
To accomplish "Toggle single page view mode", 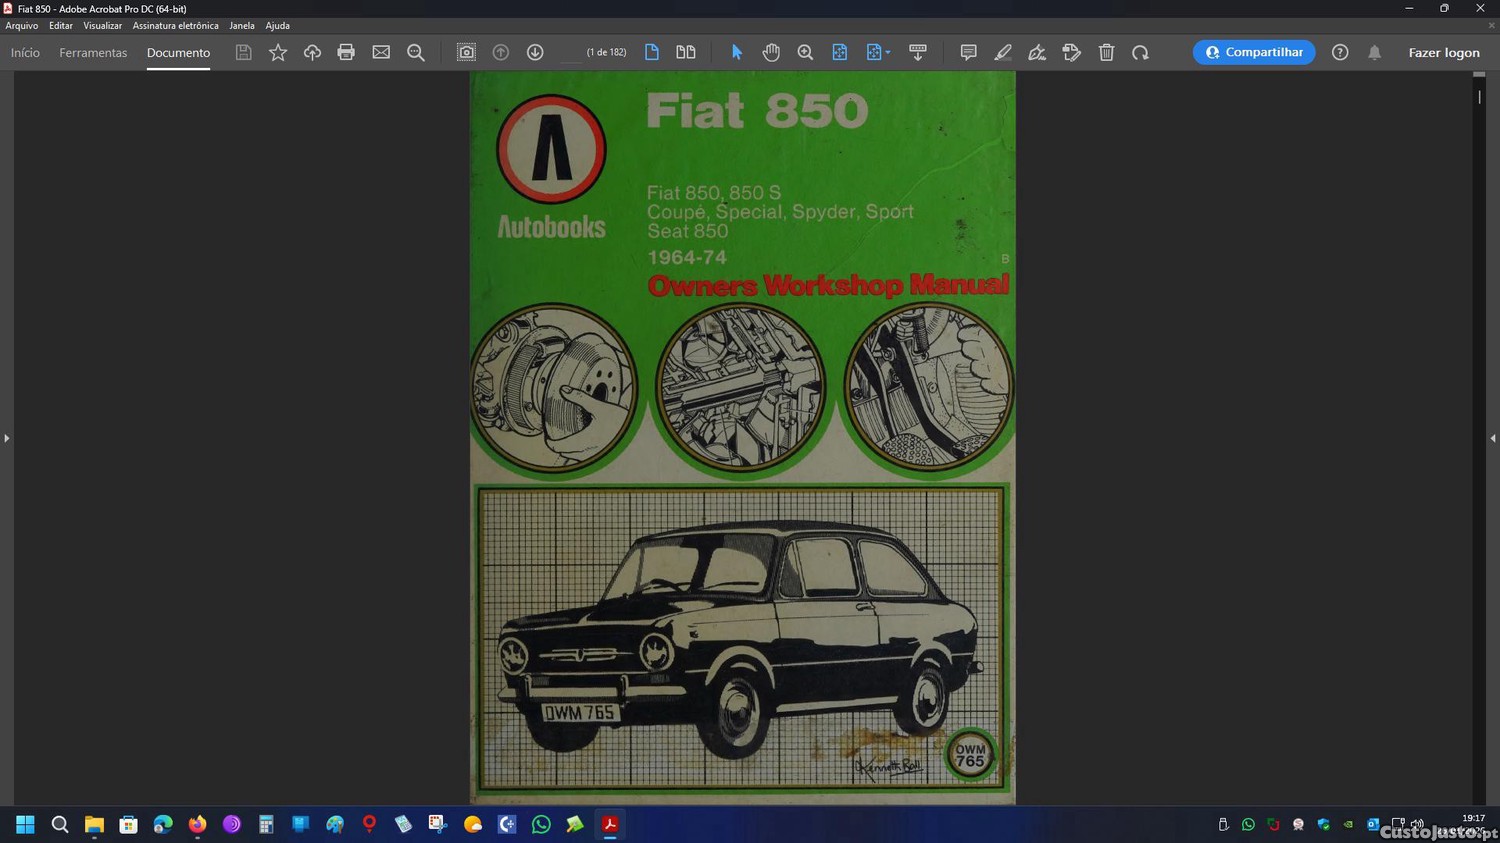I will point(652,53).
